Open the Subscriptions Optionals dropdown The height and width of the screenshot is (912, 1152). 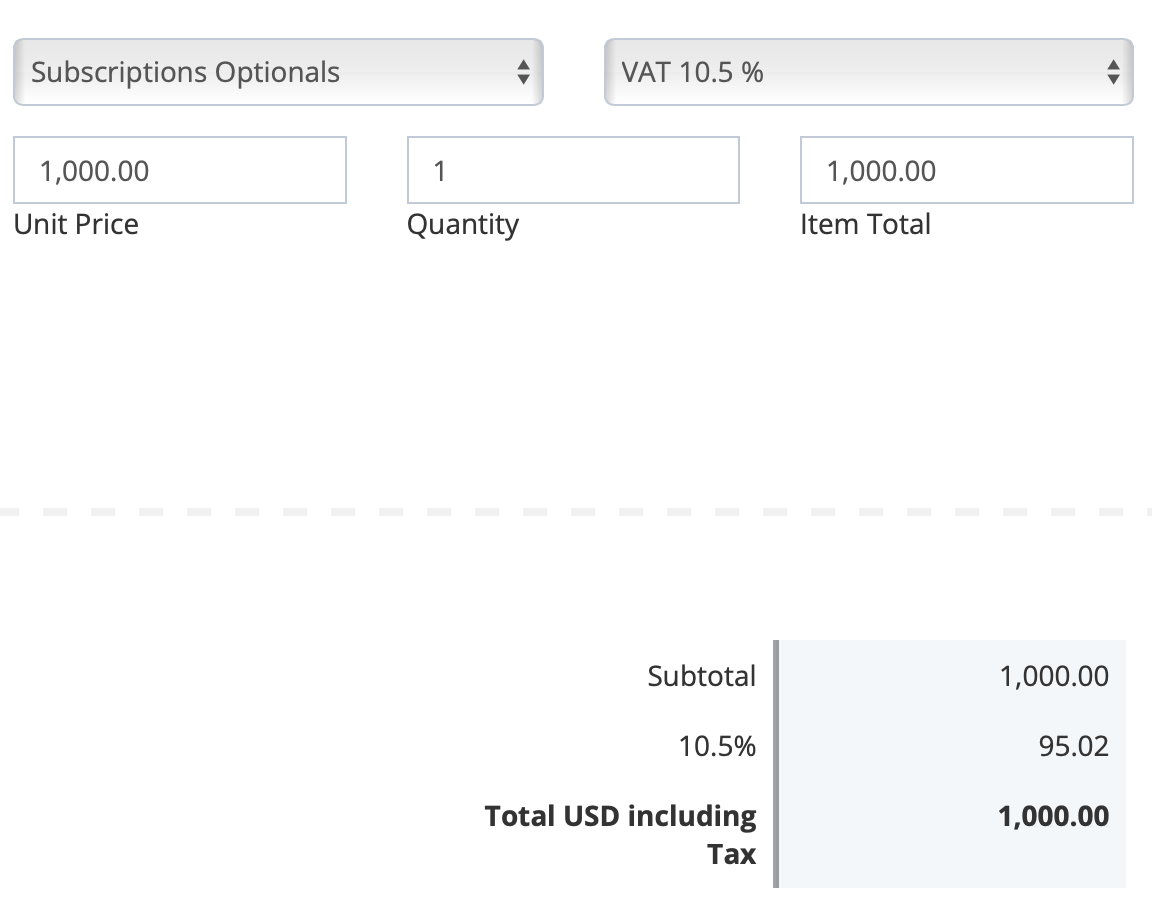(x=260, y=72)
